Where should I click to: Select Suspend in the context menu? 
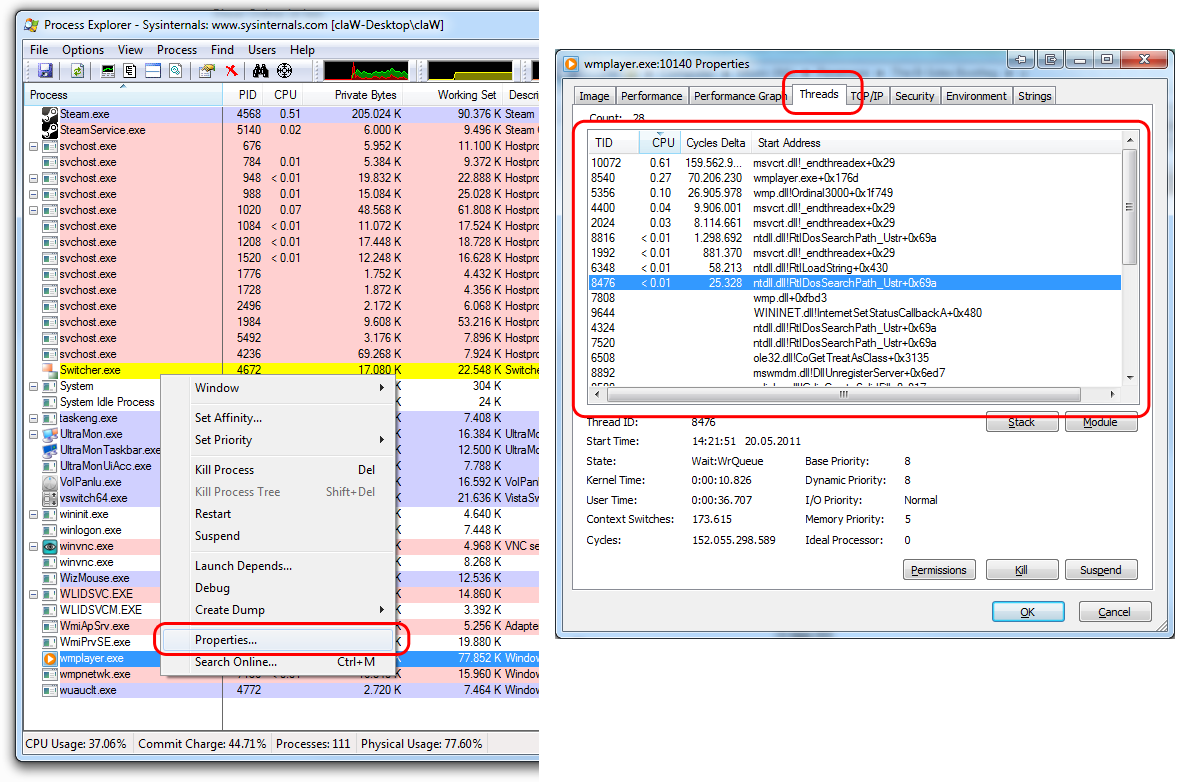(278, 536)
